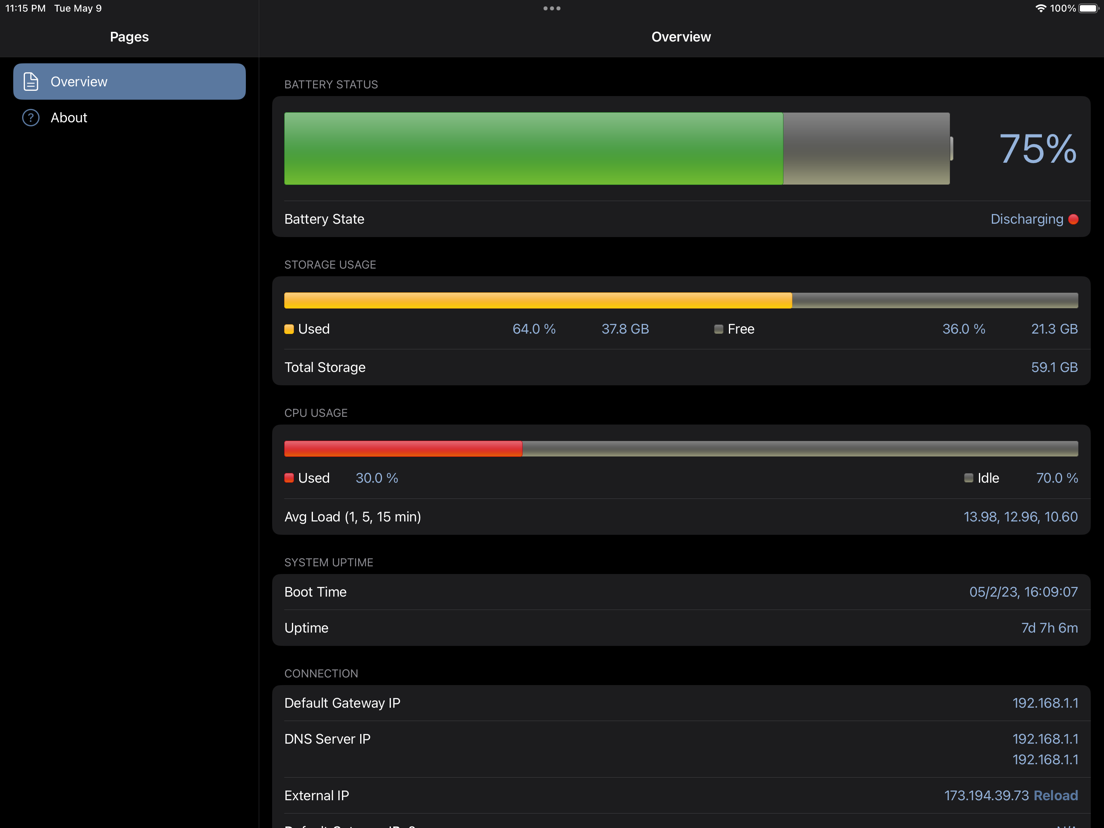The image size is (1104, 828).
Task: Click the Overview document icon
Action: pyautogui.click(x=31, y=82)
